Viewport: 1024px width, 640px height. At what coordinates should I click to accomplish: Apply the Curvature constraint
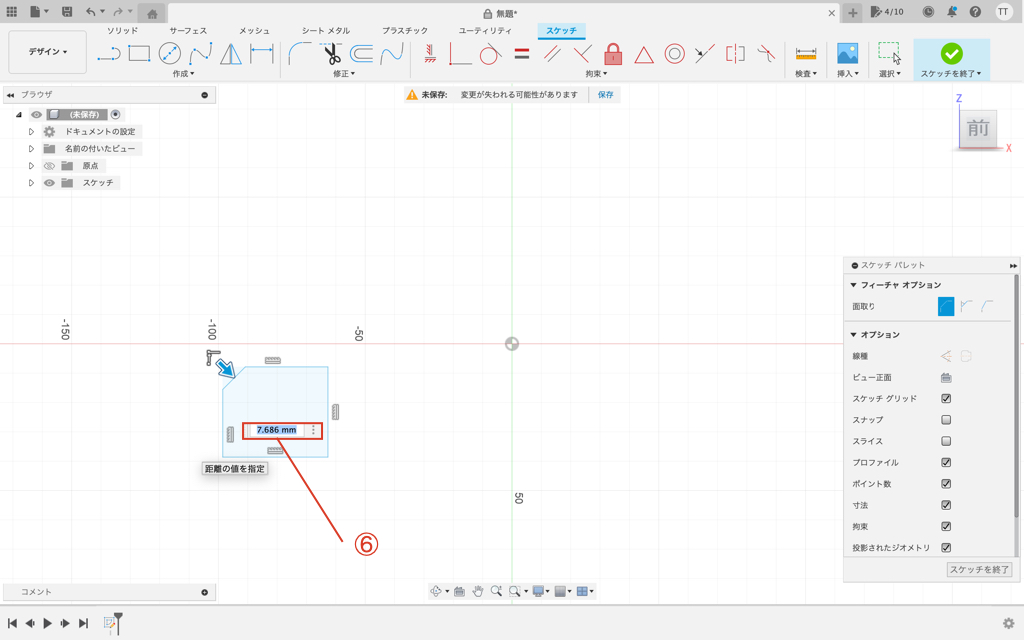click(x=766, y=54)
